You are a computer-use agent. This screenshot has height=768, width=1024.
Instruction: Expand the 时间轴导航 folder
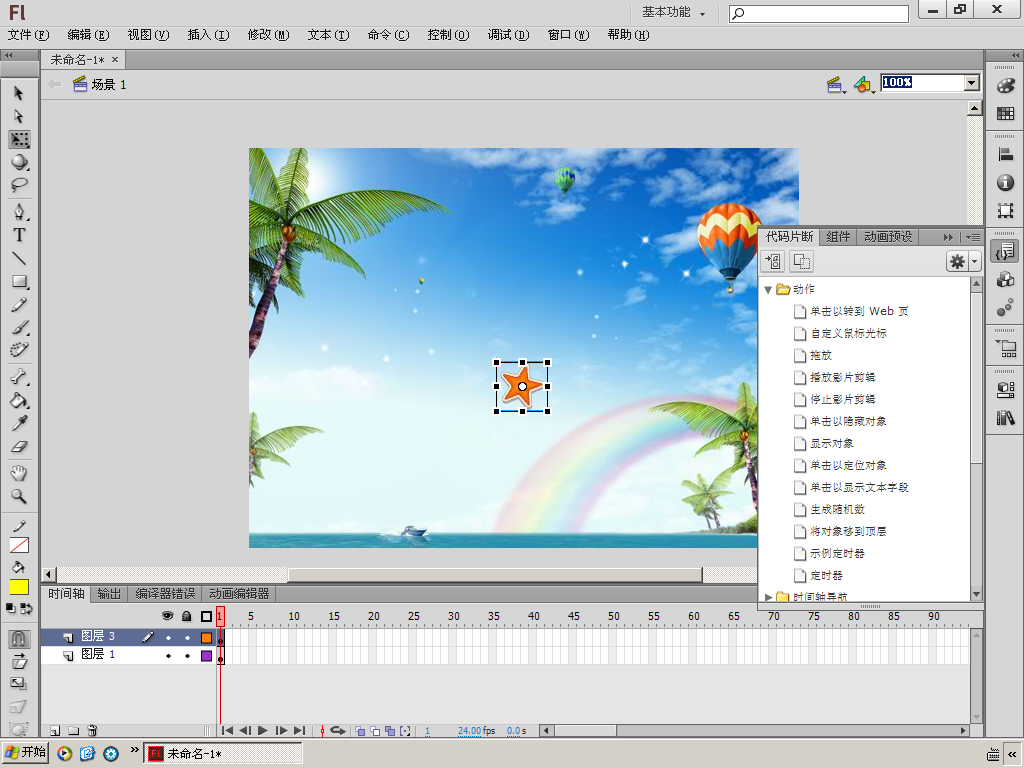tap(769, 597)
